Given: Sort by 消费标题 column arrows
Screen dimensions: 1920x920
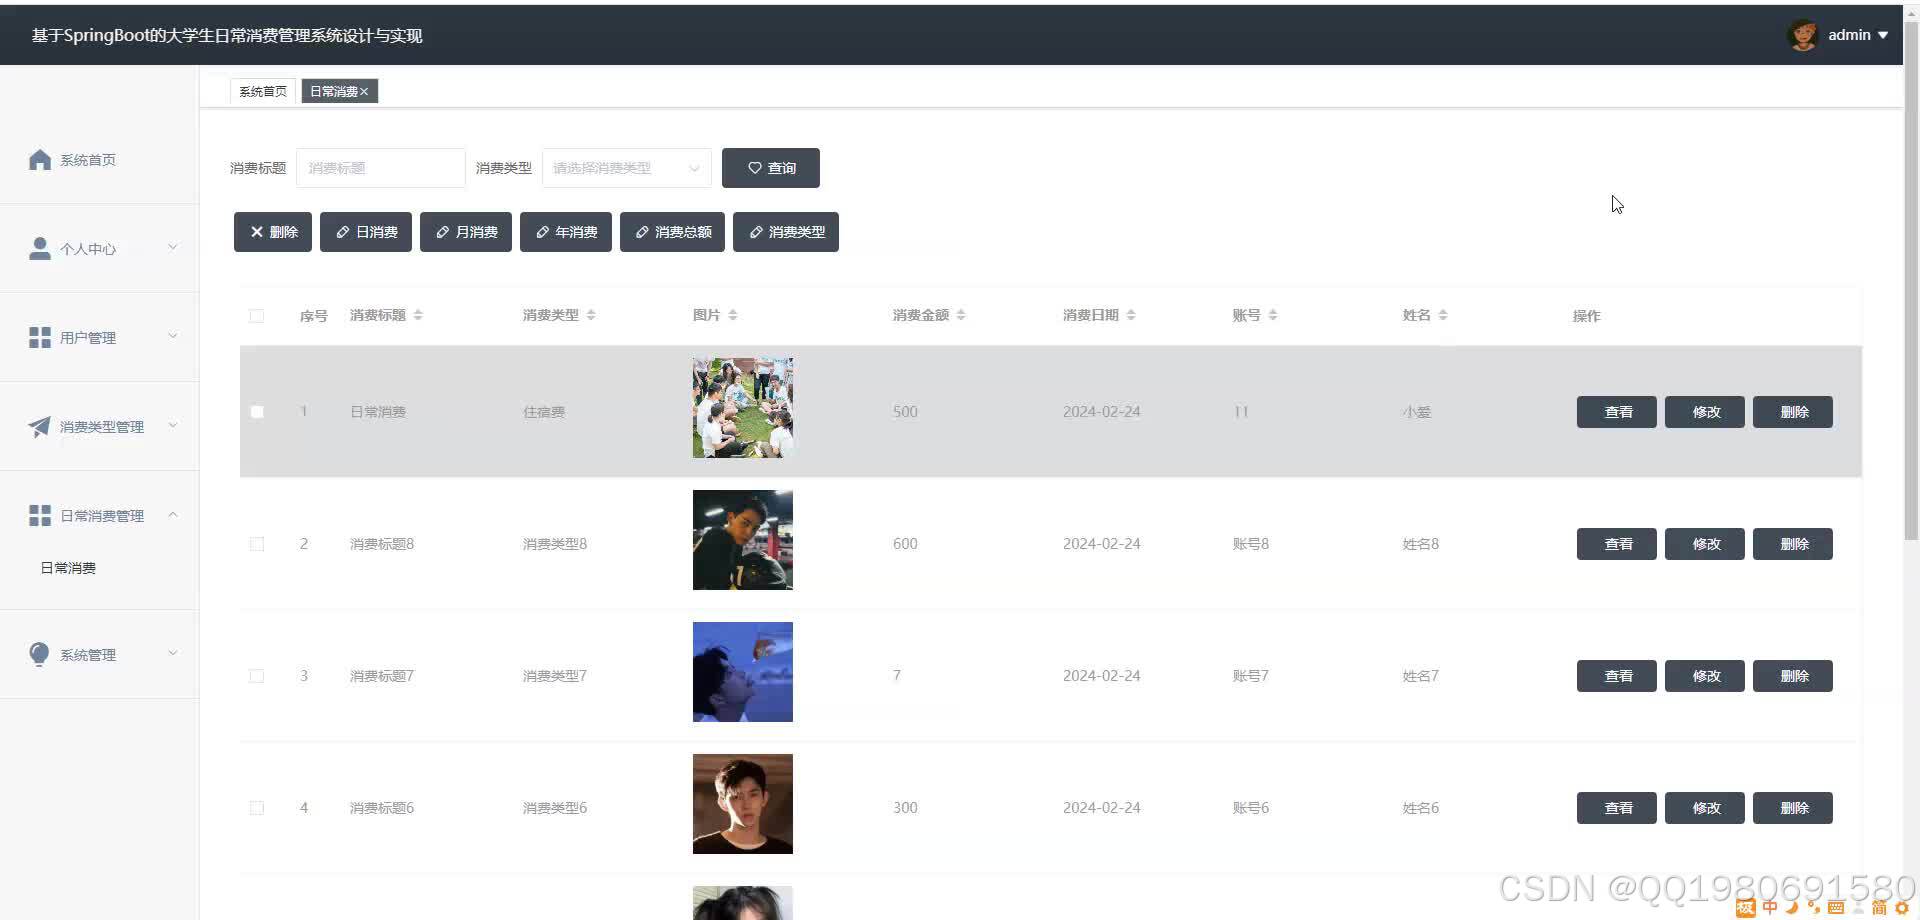Looking at the screenshot, I should 418,315.
